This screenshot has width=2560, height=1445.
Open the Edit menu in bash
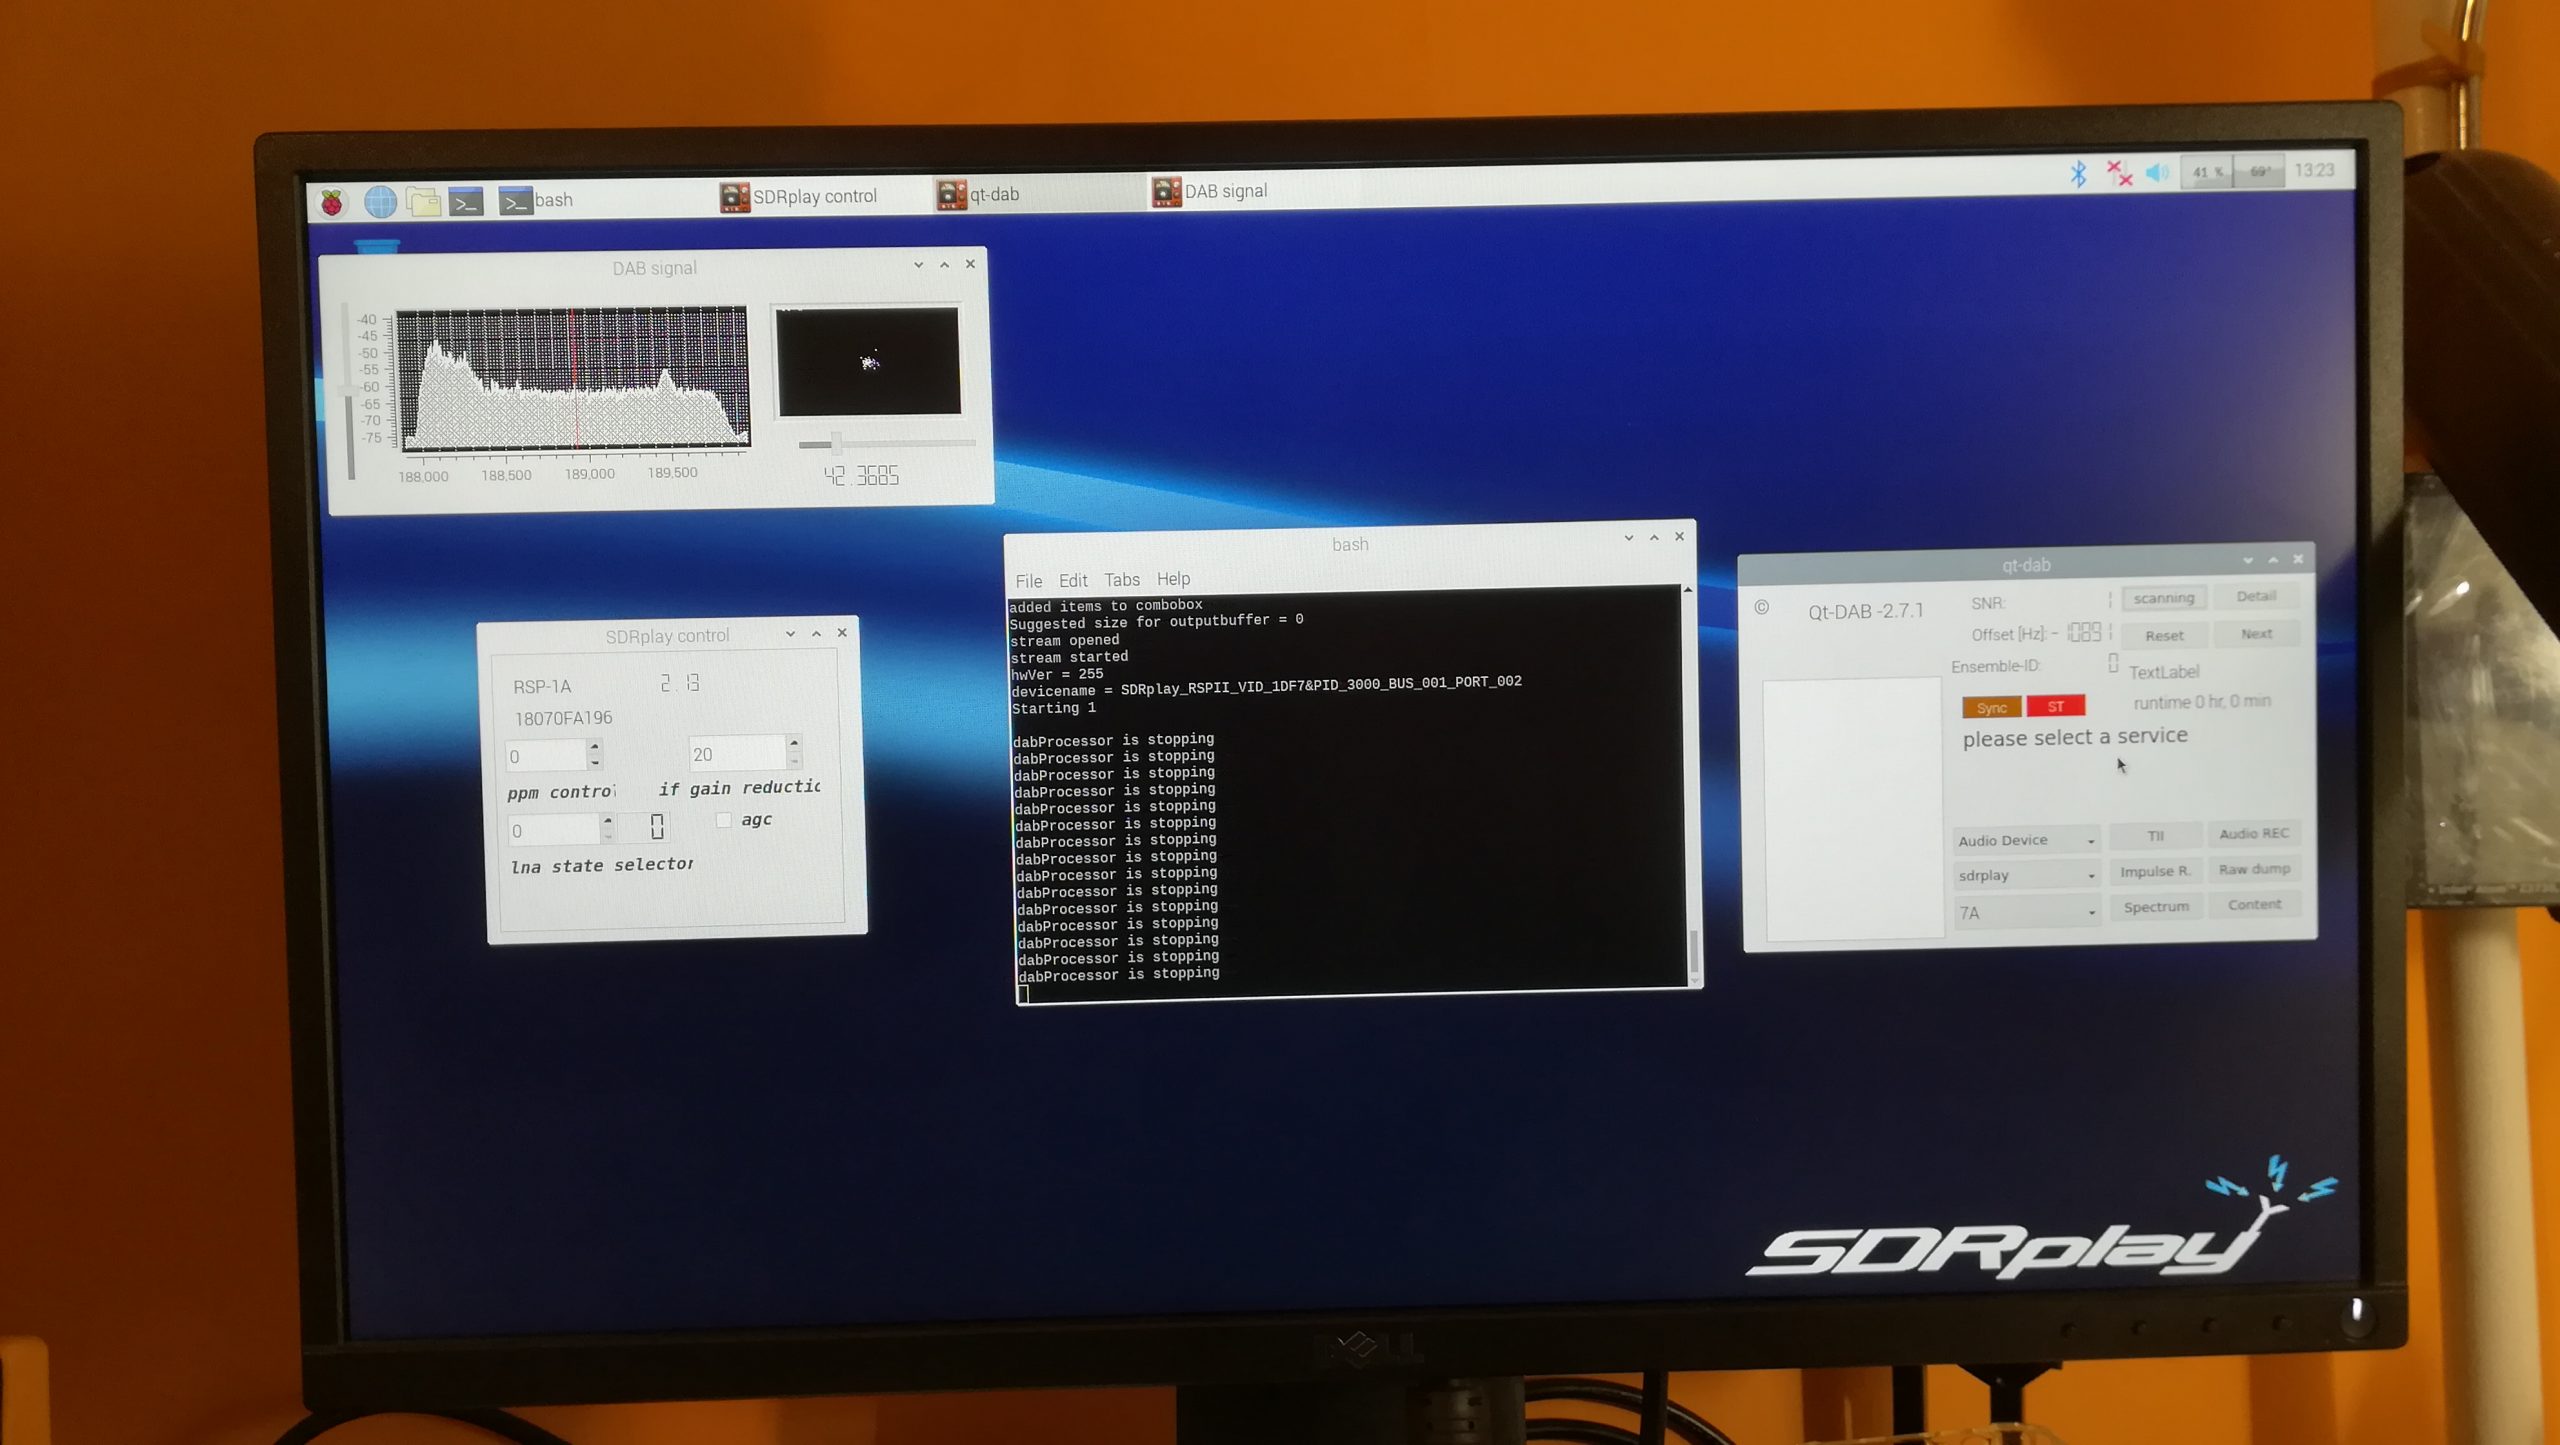(x=1073, y=580)
